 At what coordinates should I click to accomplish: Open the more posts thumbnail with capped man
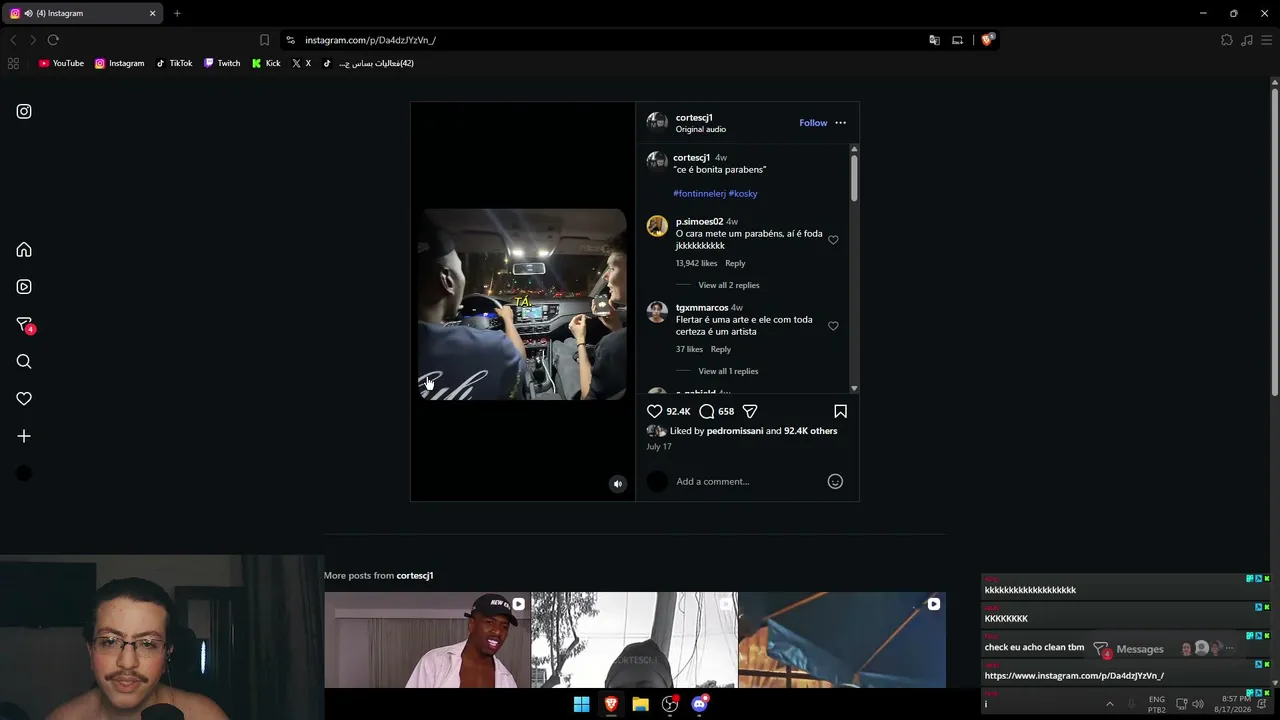427,640
